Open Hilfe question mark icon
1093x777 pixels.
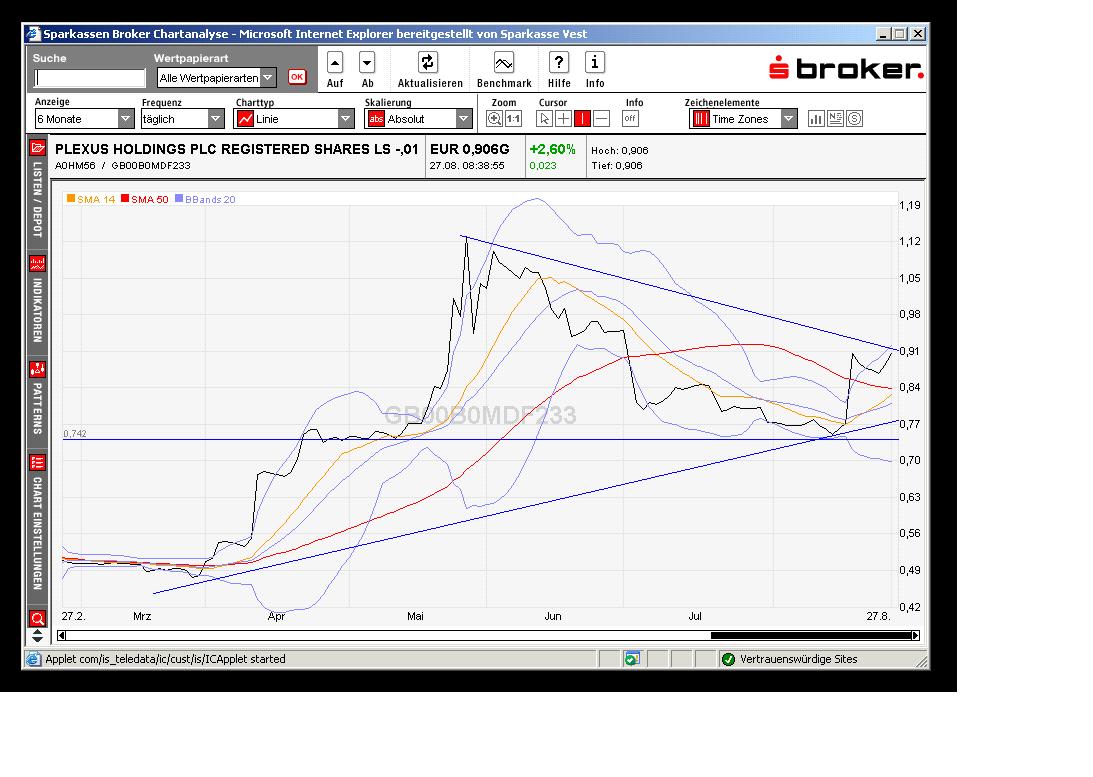point(558,63)
